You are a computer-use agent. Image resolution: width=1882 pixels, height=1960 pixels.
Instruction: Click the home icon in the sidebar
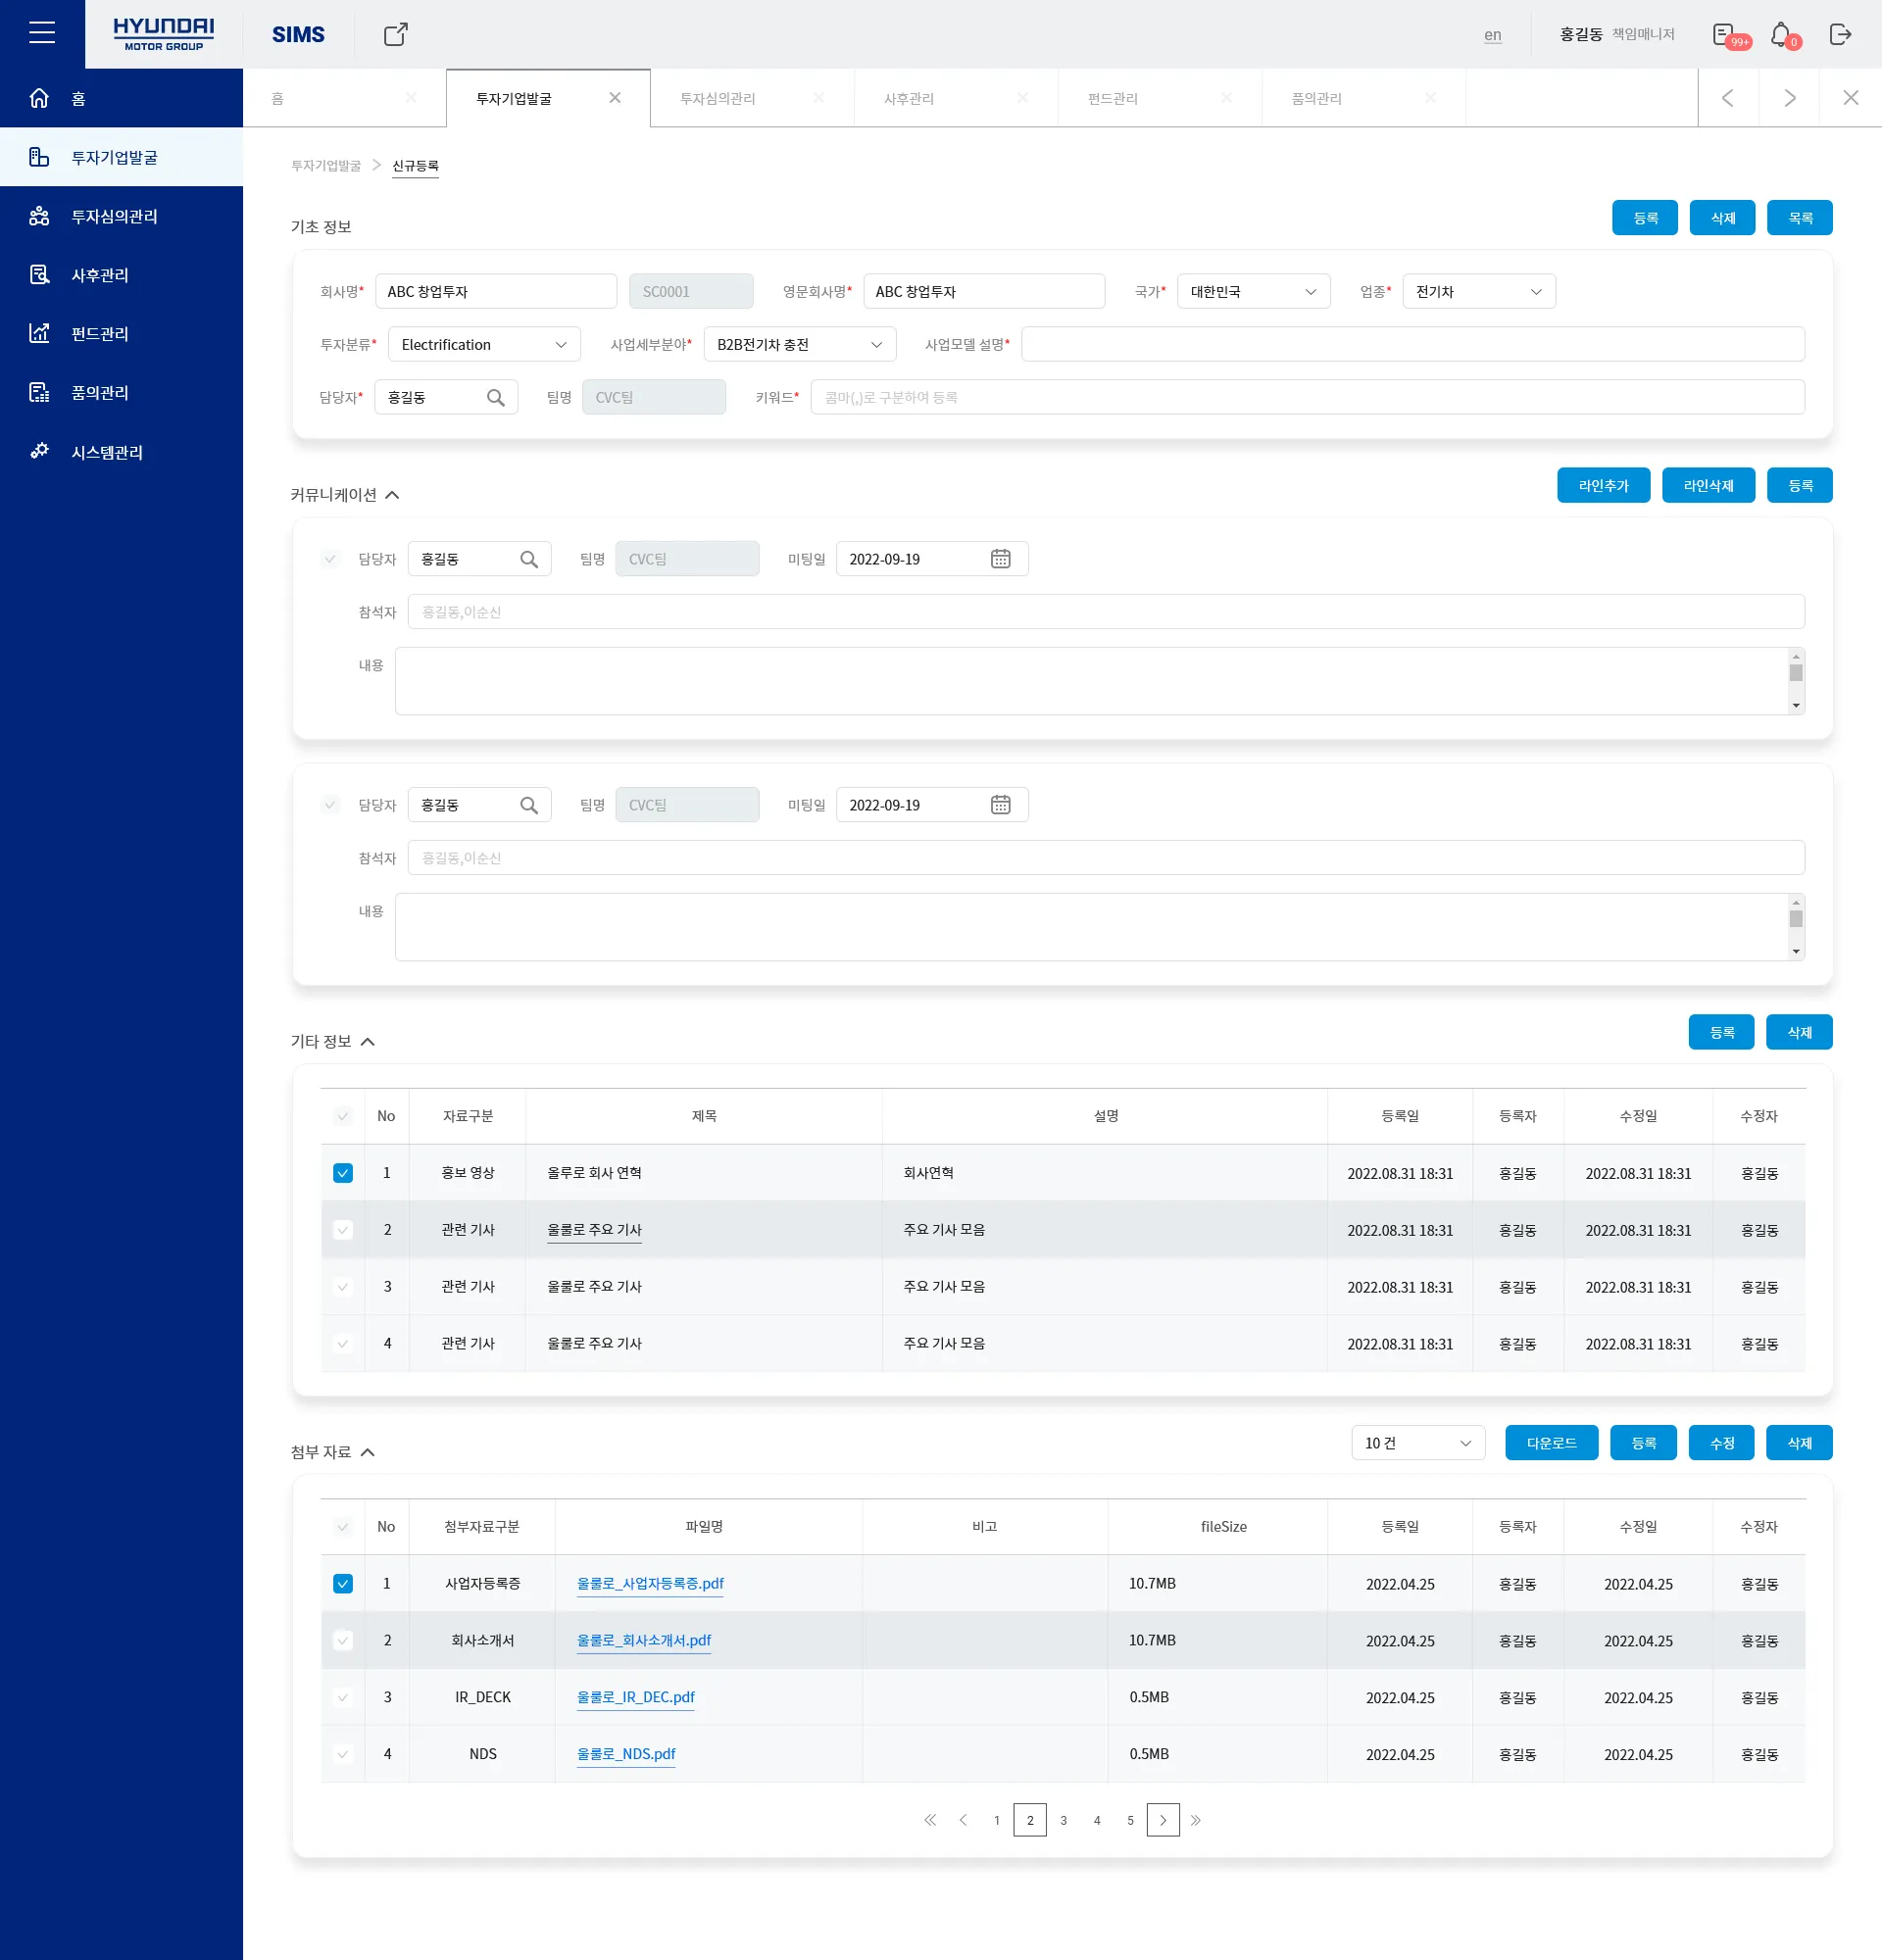pos(39,98)
